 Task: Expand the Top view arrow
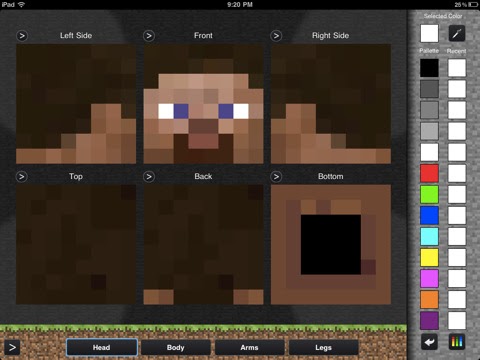pos(22,176)
